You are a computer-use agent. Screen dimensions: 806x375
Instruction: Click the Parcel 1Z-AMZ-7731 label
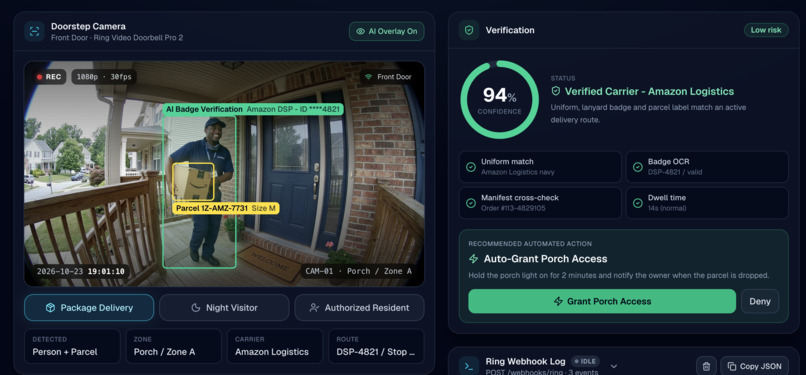click(226, 209)
